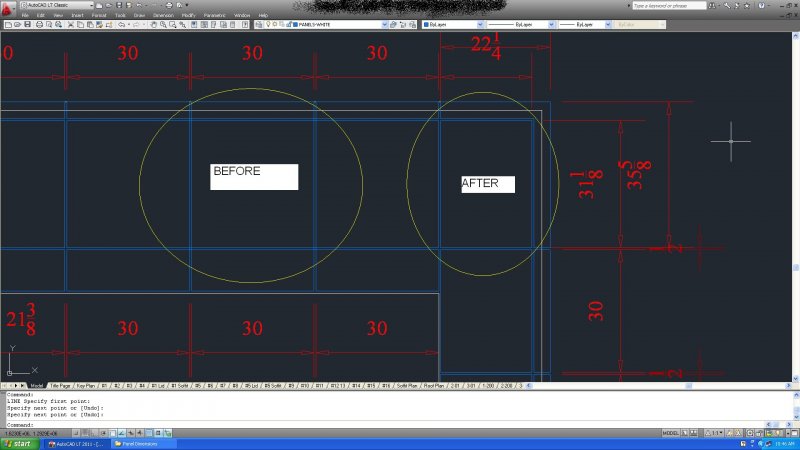Click the Plot printer icon in quick access toolbar
The height and width of the screenshot is (450, 800).
[x=169, y=5]
